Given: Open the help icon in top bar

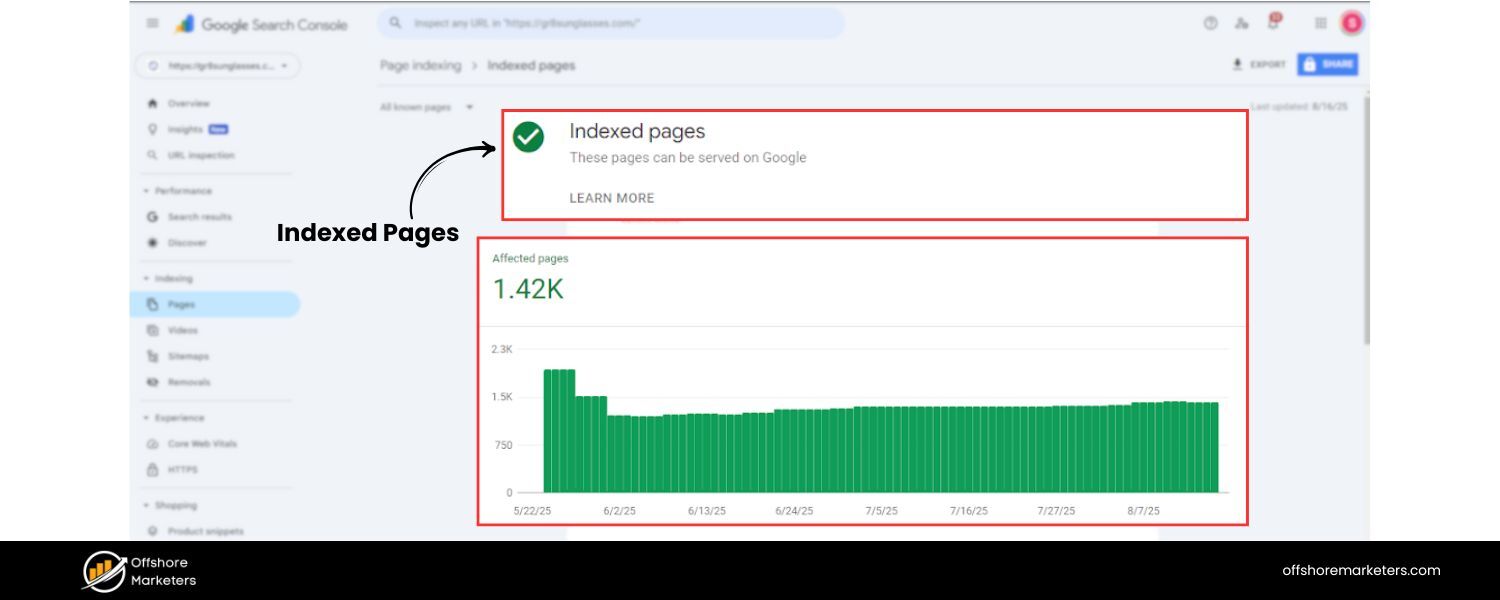Looking at the screenshot, I should (x=1210, y=22).
